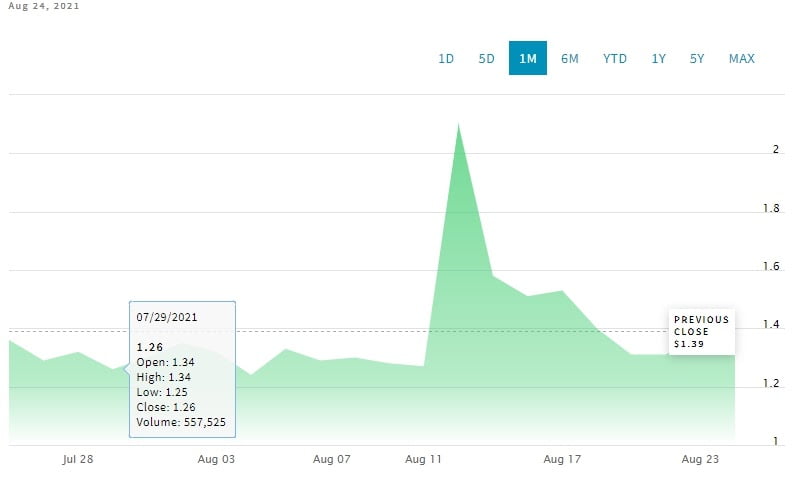Click the chart's highest peak point
The image size is (801, 481).
(458, 124)
